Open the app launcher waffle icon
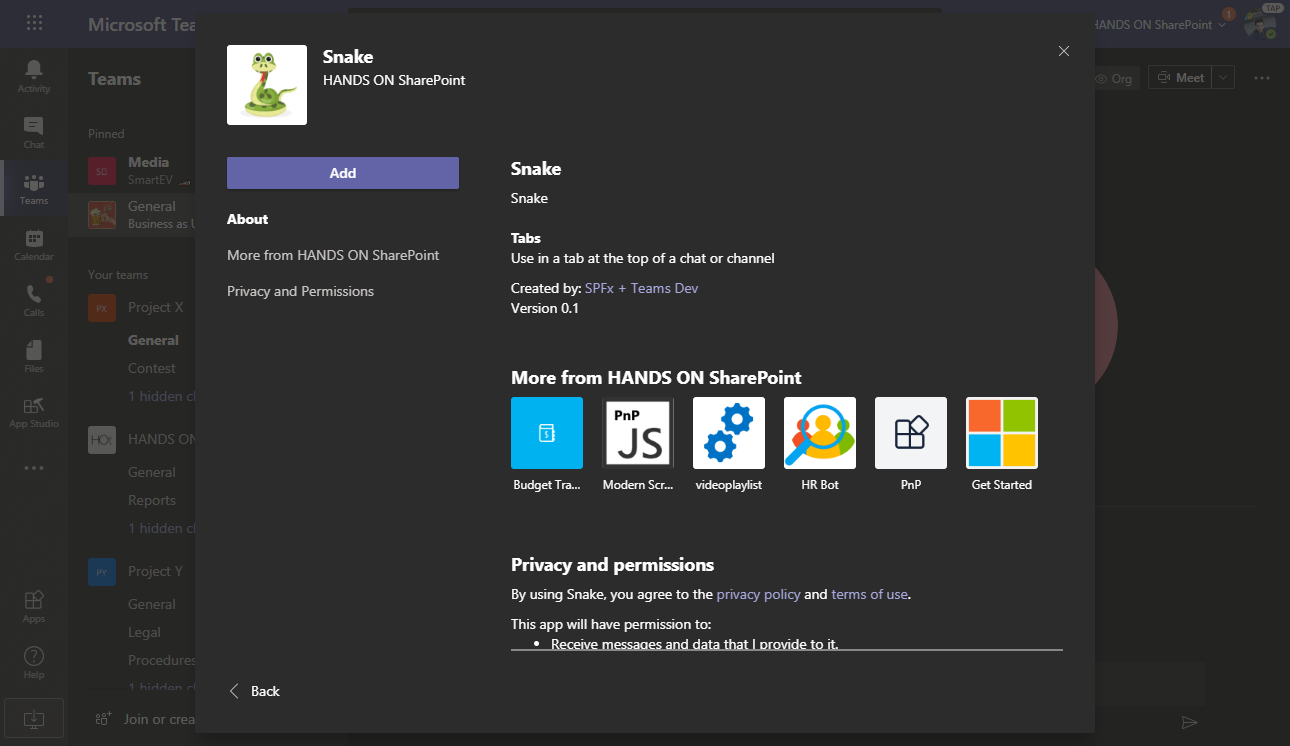Viewport: 1290px width, 746px height. [34, 23]
